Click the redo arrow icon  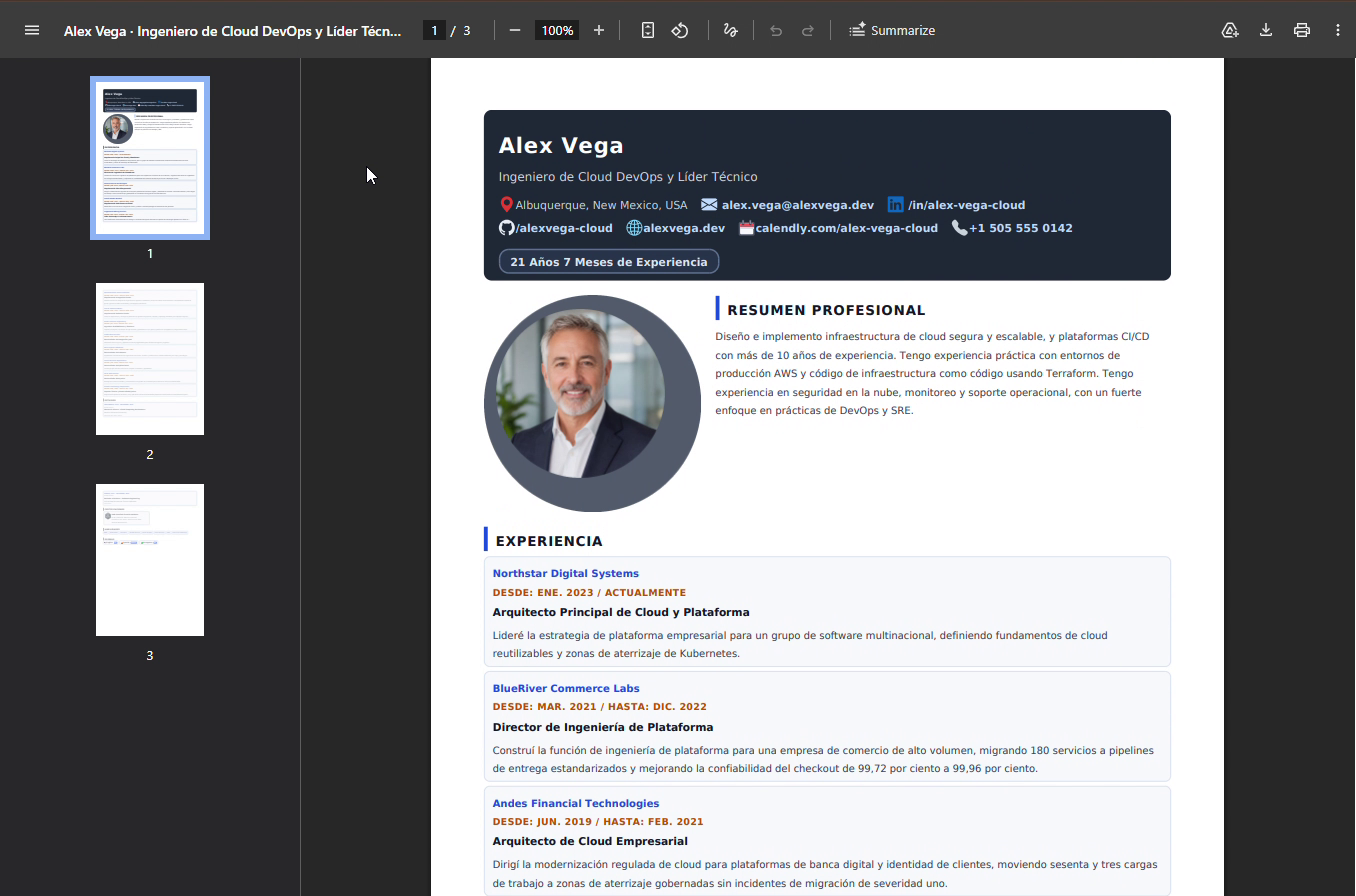coord(808,30)
